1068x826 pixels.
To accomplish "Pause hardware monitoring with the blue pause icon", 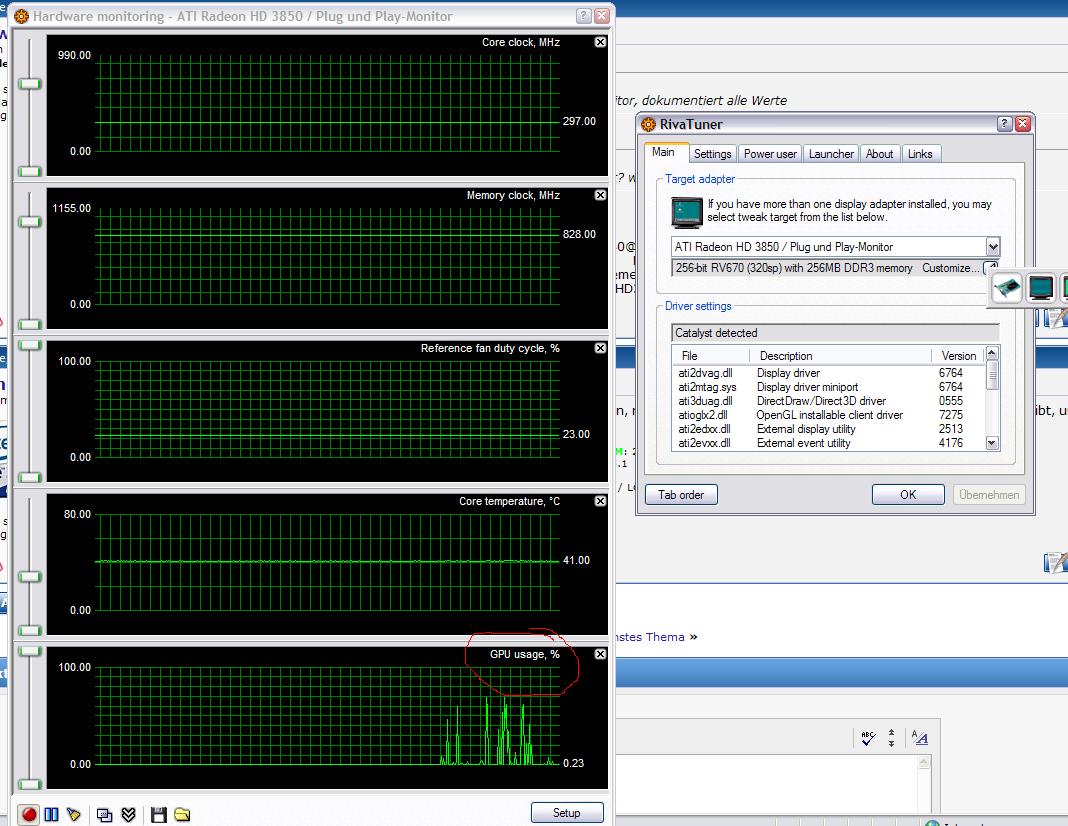I will tap(51, 814).
